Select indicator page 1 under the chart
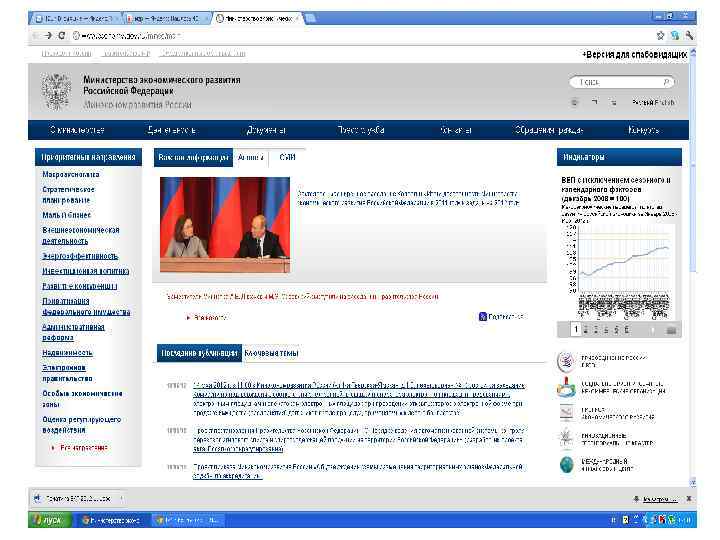This screenshot has height=540, width=720. (x=575, y=329)
